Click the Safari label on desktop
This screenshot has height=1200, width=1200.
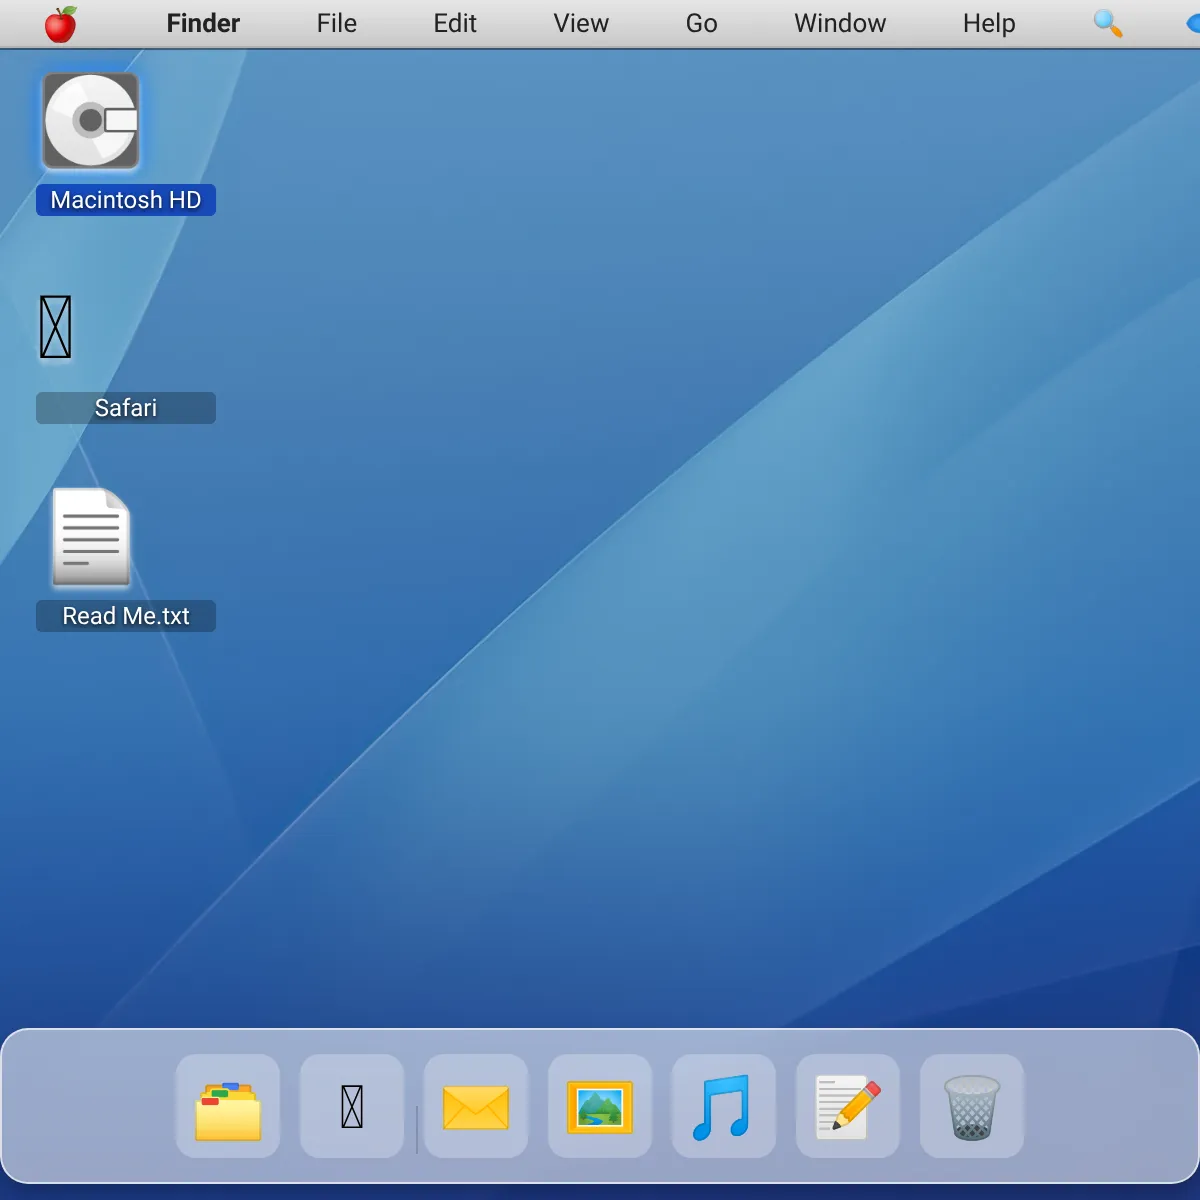126,408
